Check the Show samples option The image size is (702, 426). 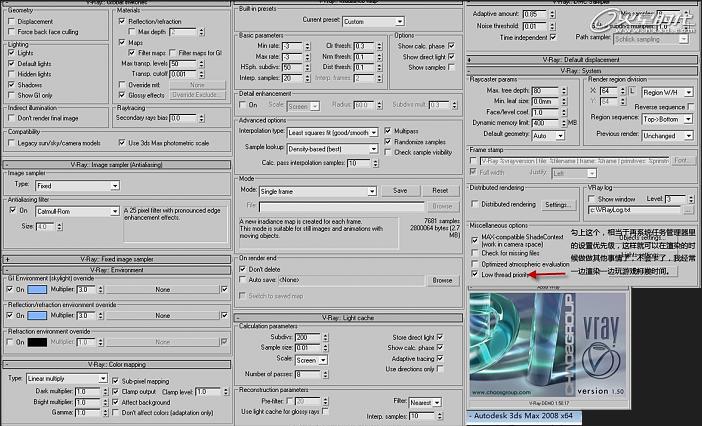point(451,67)
